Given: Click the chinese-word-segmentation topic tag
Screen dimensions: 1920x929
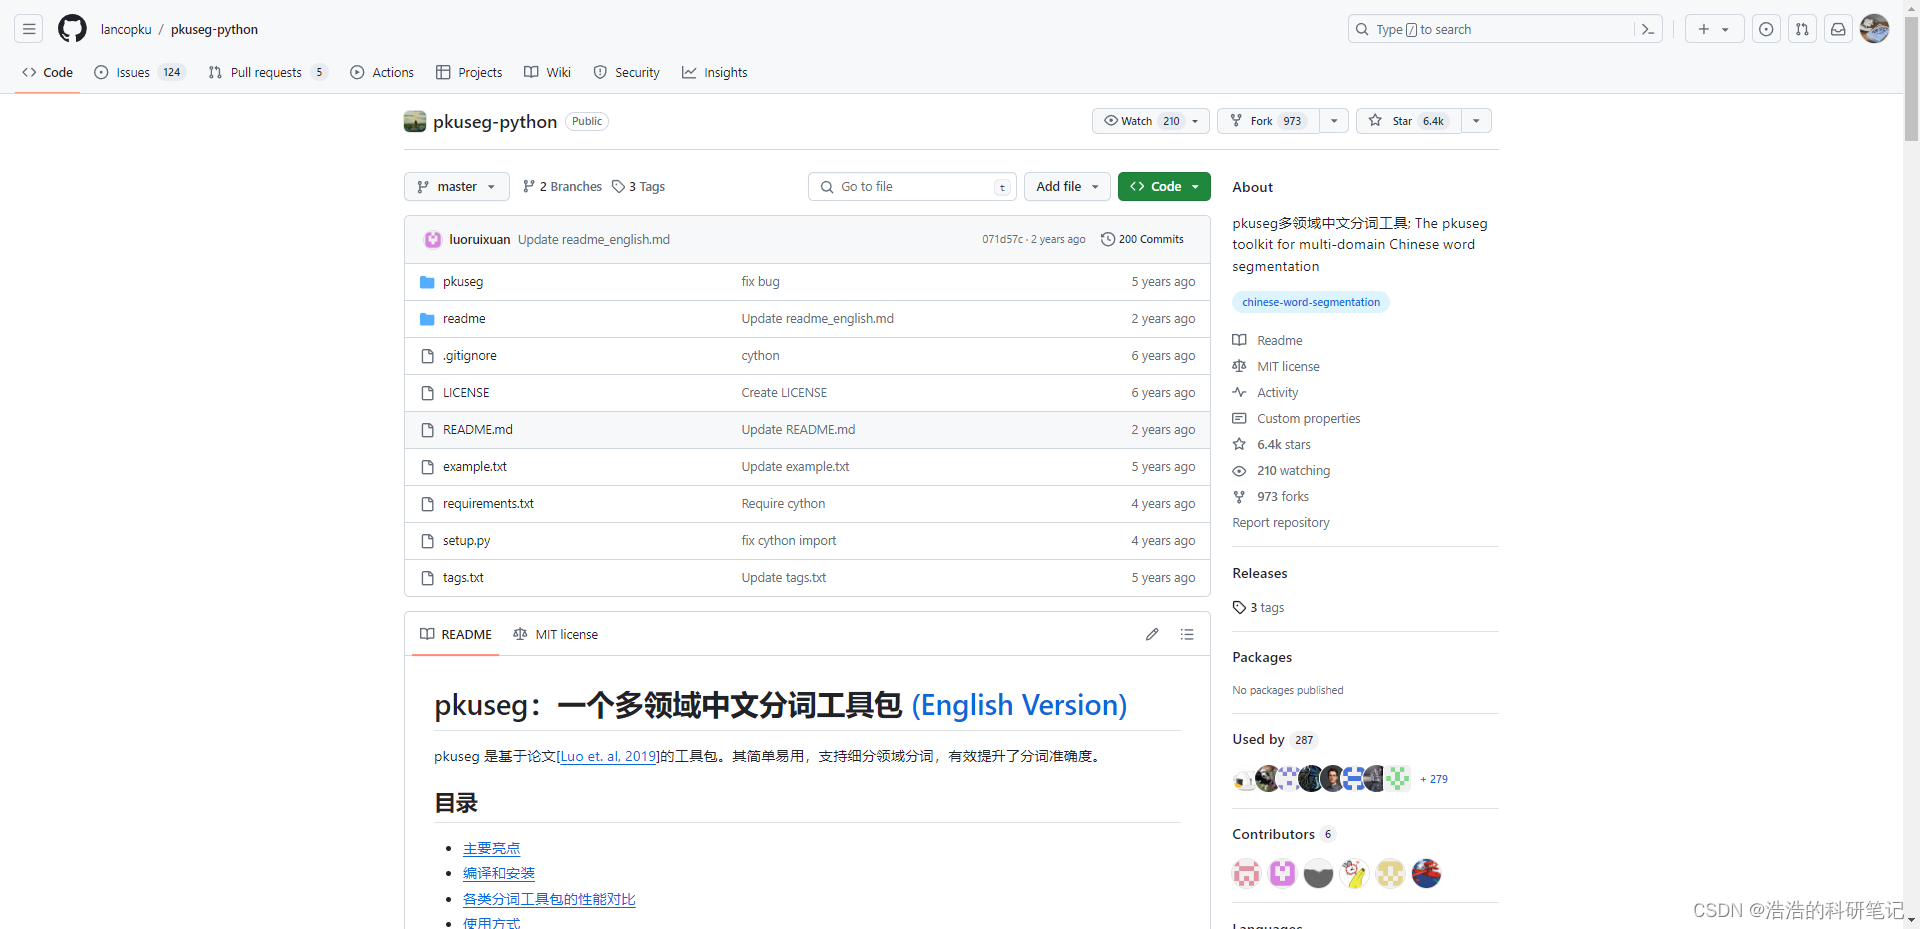Looking at the screenshot, I should 1311,302.
